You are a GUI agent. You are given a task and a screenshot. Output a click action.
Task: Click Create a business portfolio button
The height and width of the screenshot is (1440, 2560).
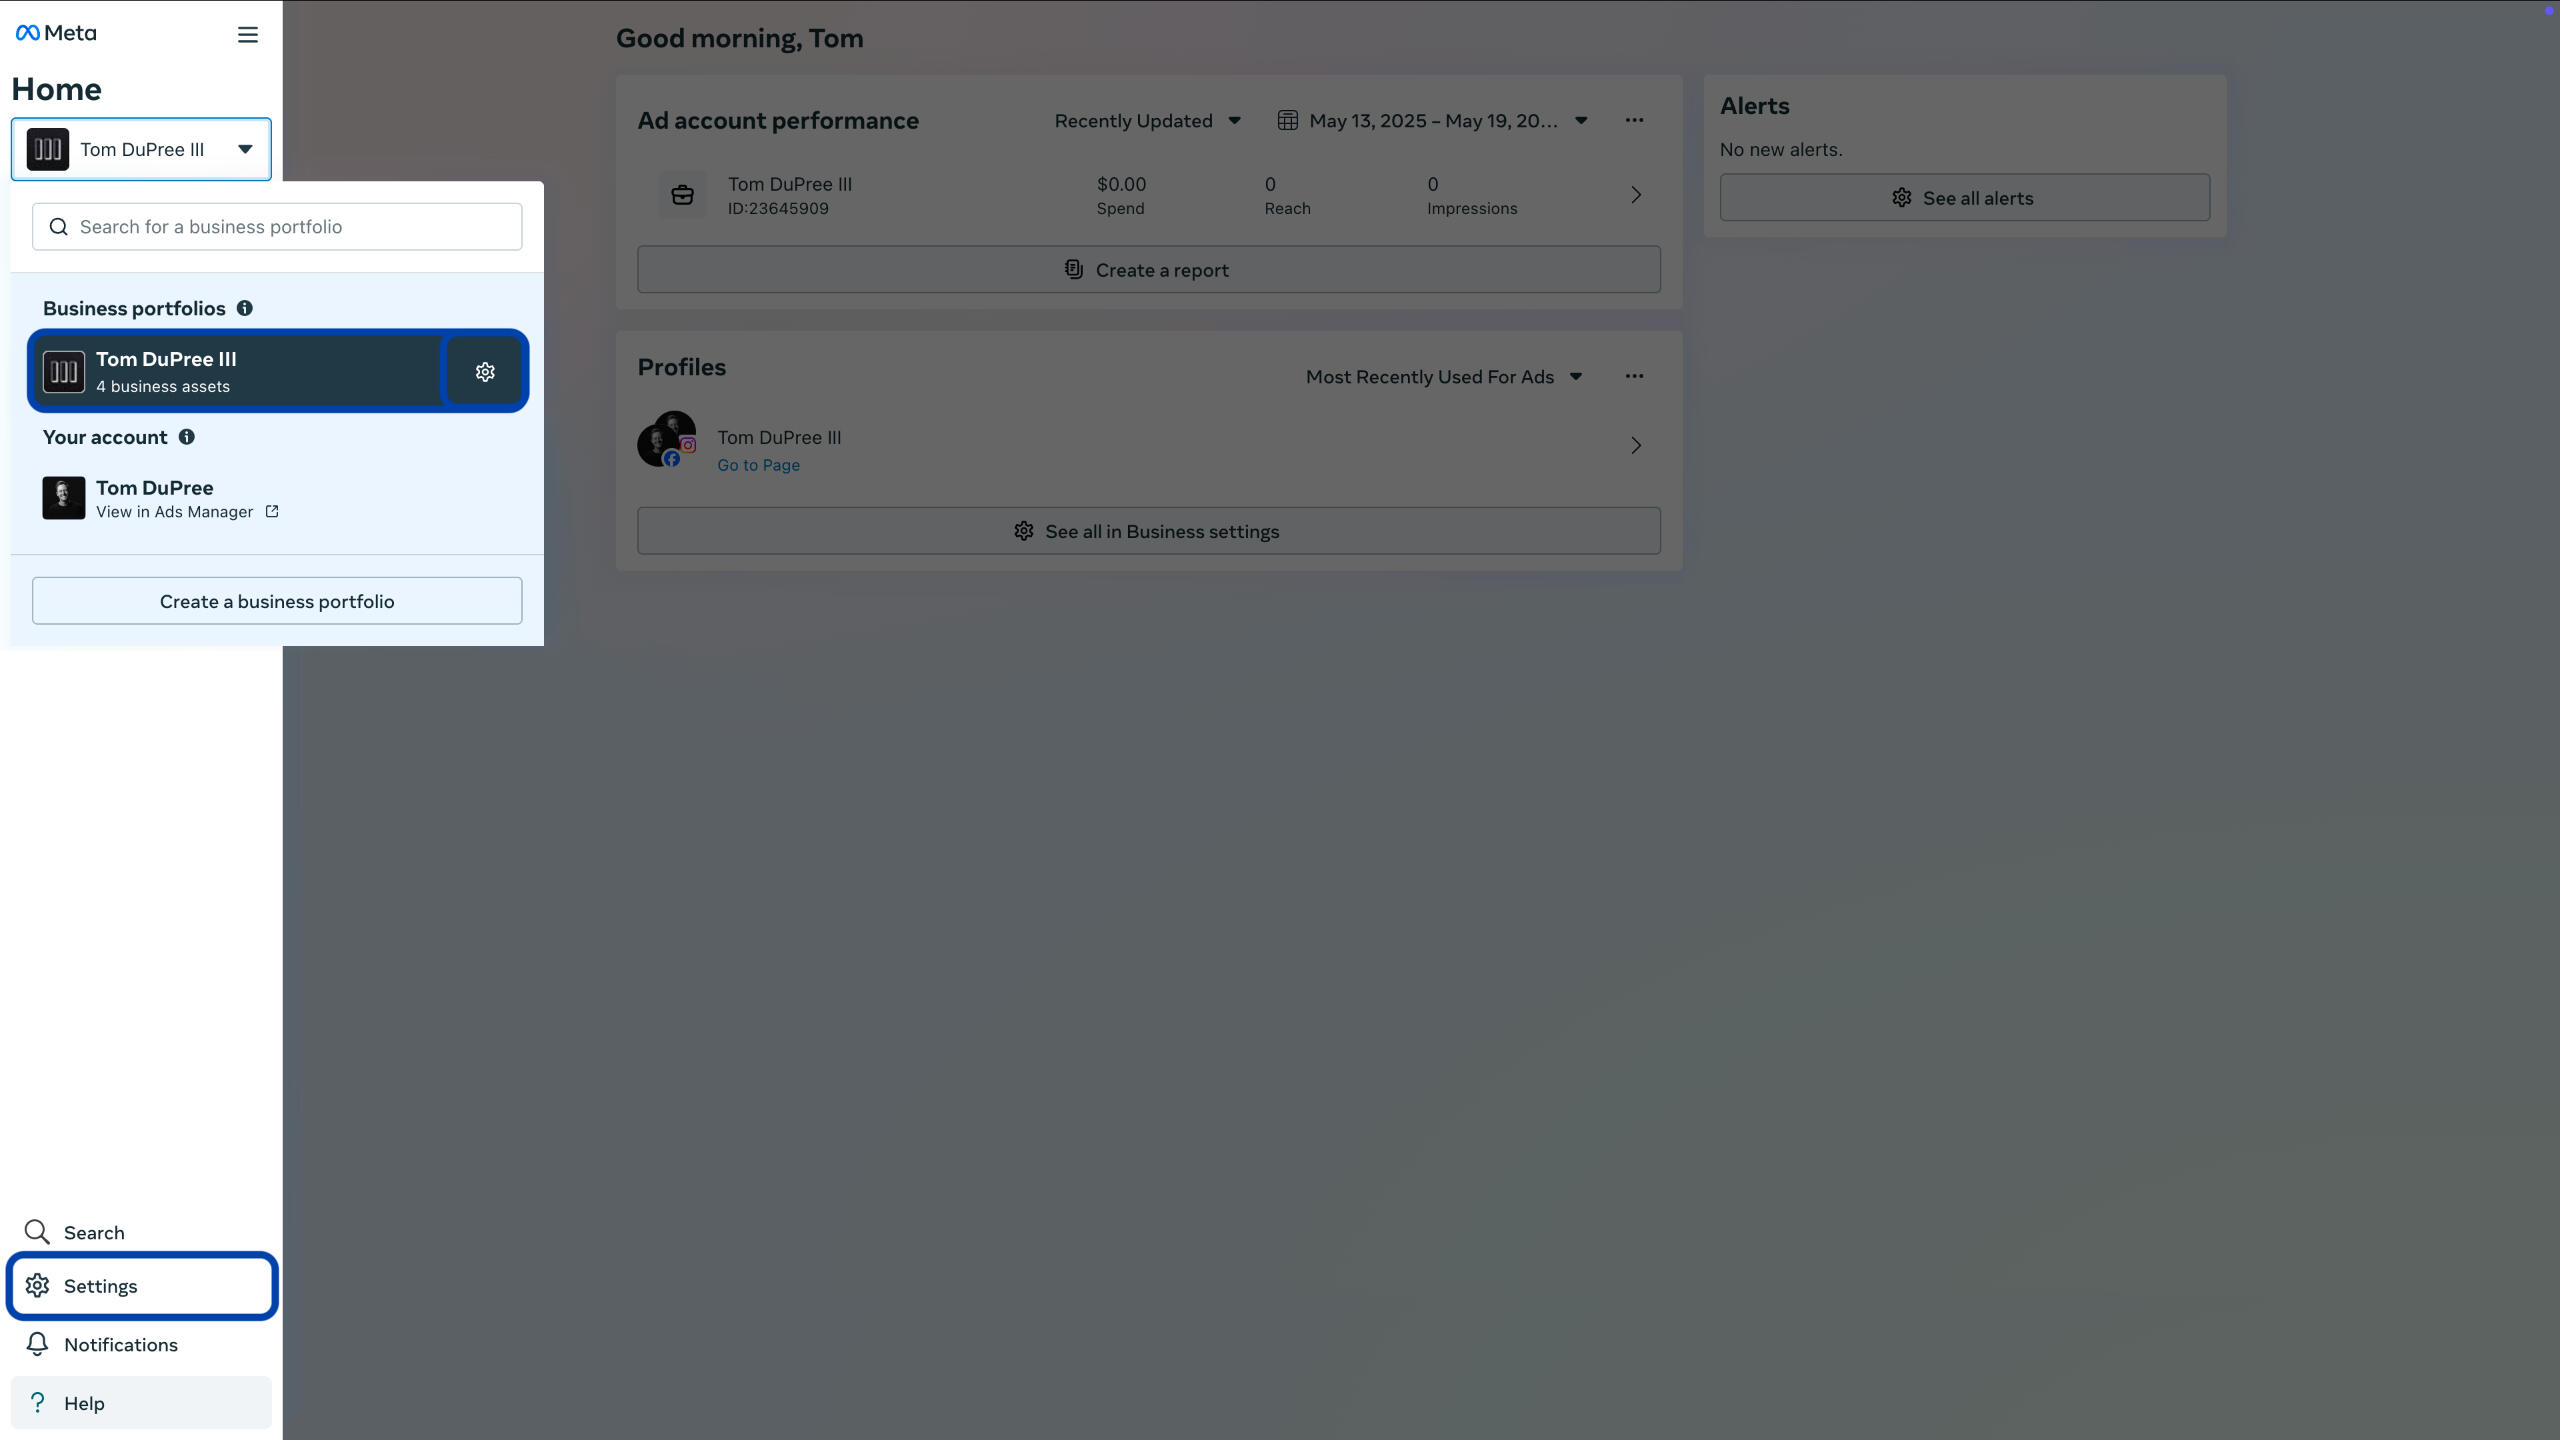pos(277,601)
